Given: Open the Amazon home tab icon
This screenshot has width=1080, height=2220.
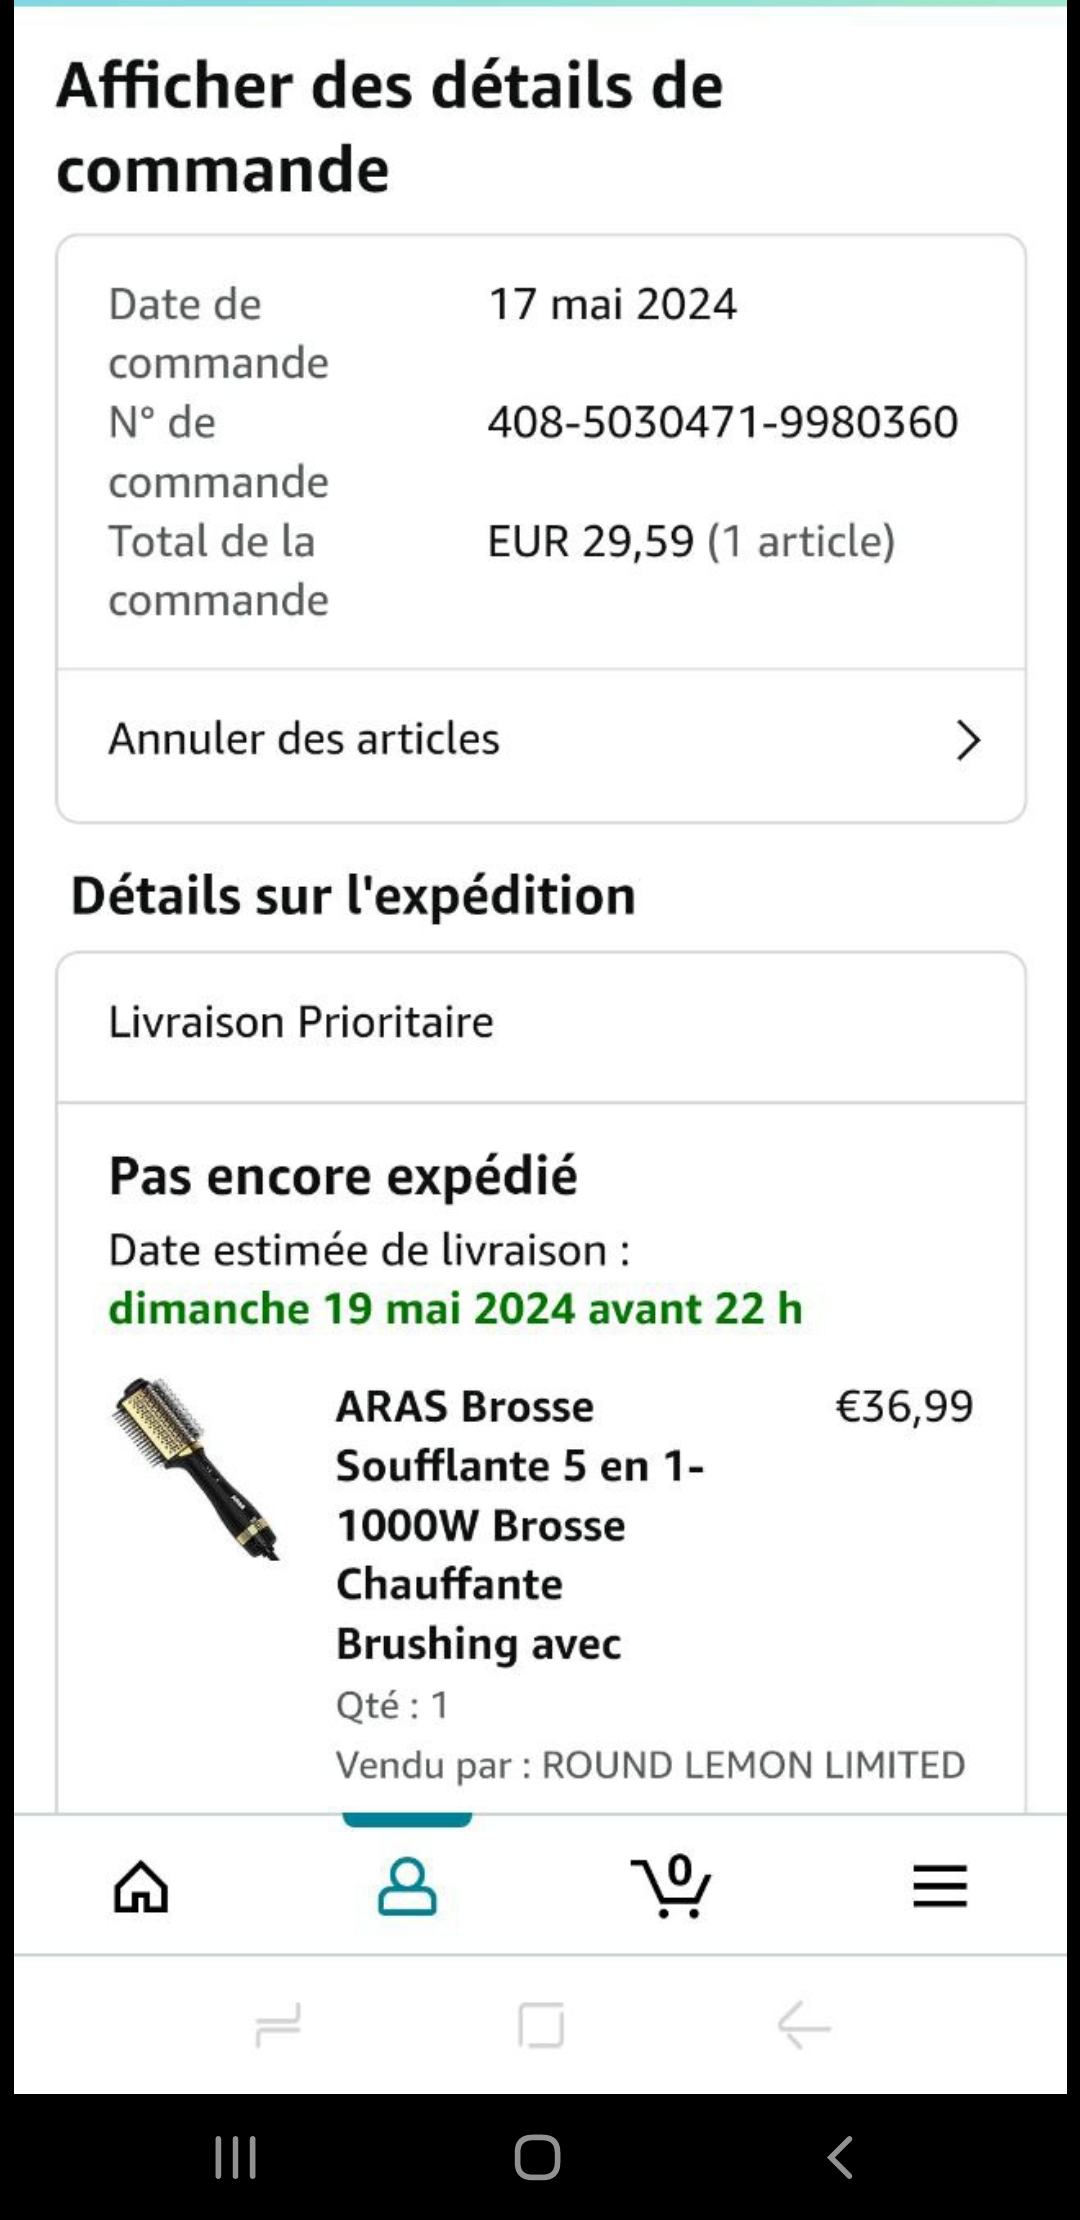Looking at the screenshot, I should point(141,1887).
